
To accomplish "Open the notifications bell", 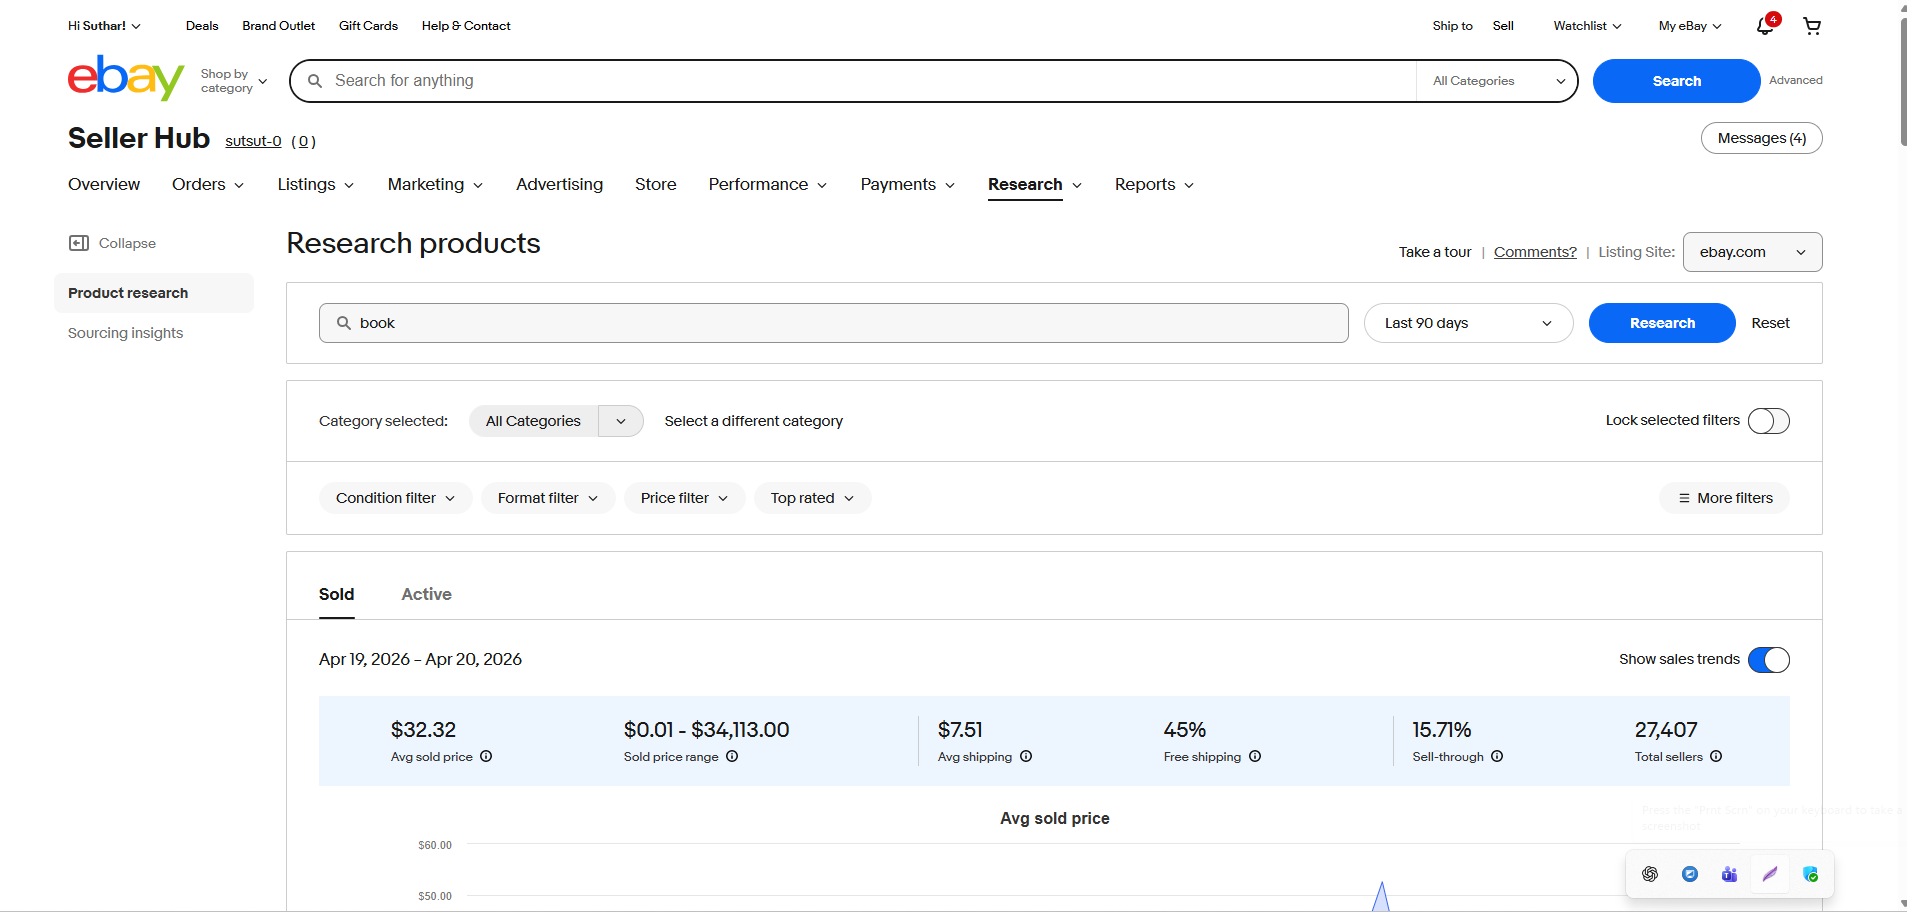I will coord(1764,26).
